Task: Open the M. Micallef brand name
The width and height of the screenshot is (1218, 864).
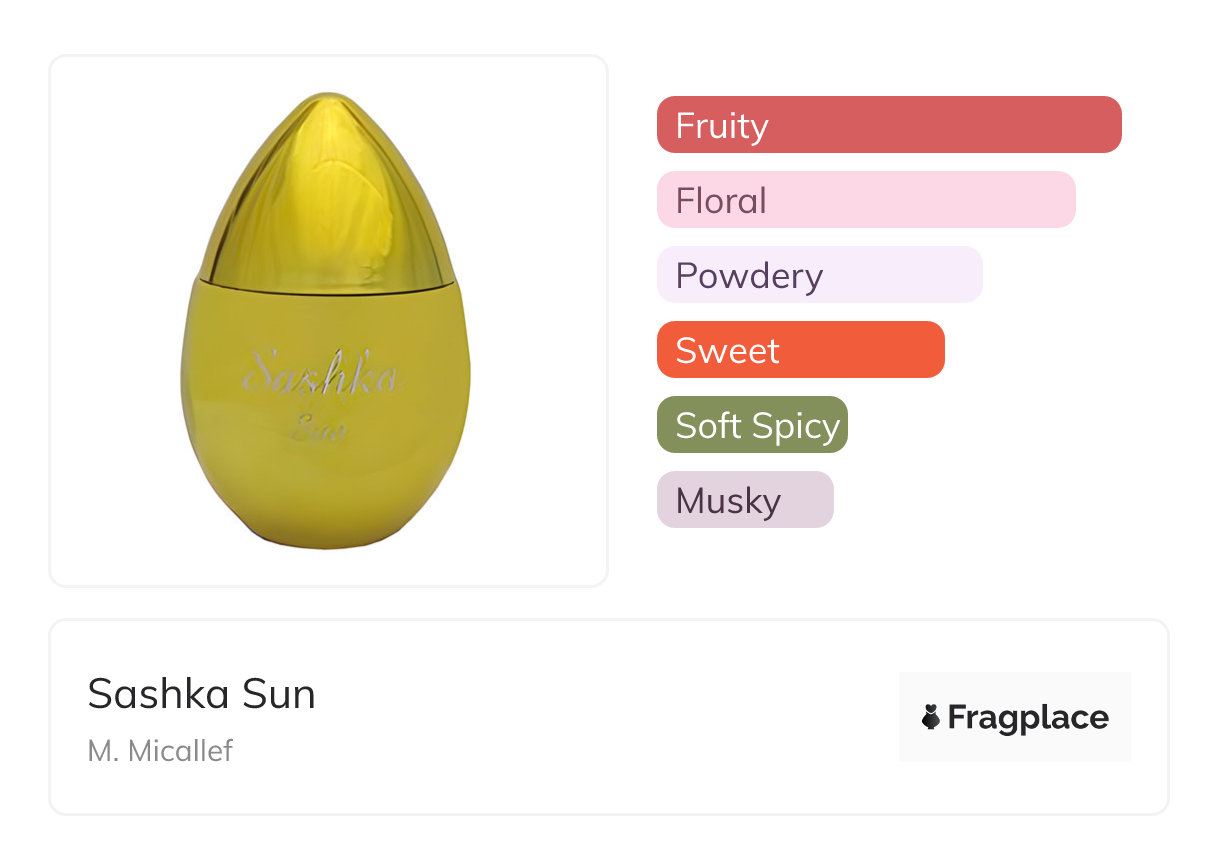Action: click(160, 750)
